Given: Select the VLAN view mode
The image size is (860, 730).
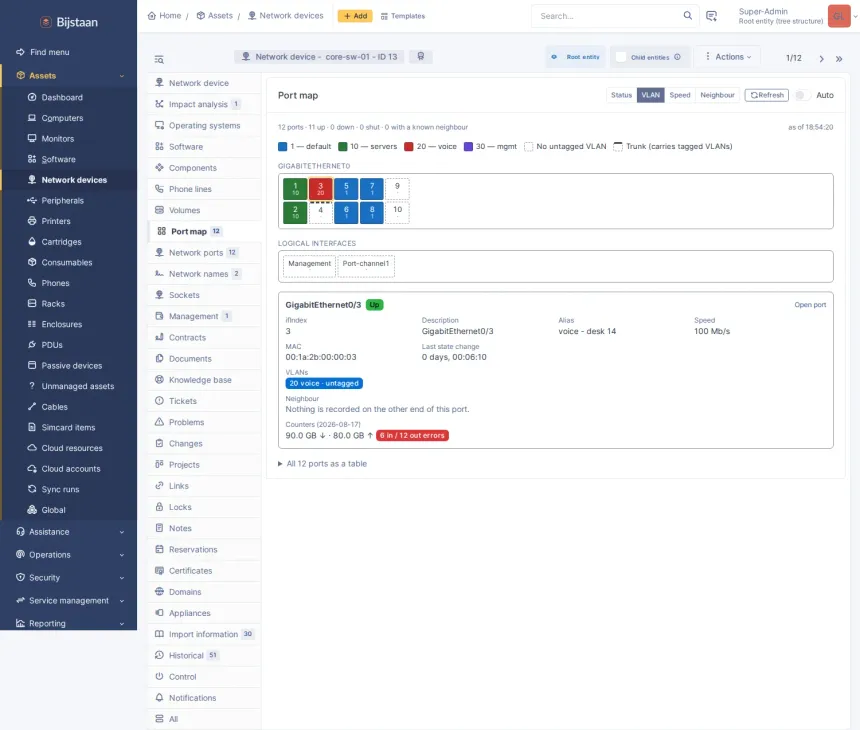Looking at the screenshot, I should click(x=650, y=95).
